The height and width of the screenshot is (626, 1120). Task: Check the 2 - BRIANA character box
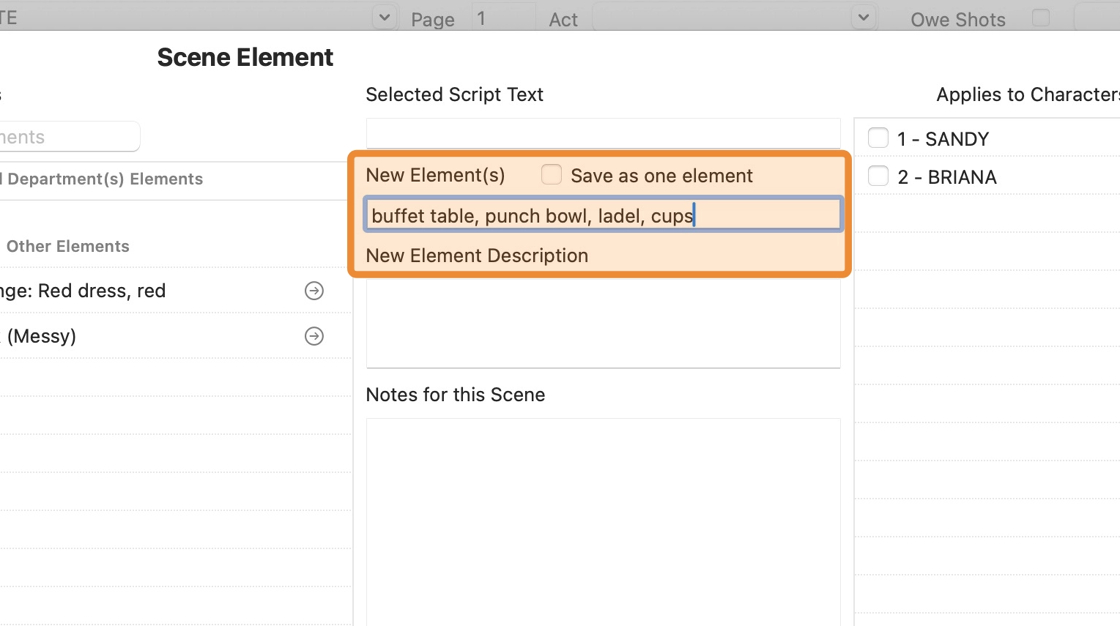click(x=878, y=177)
